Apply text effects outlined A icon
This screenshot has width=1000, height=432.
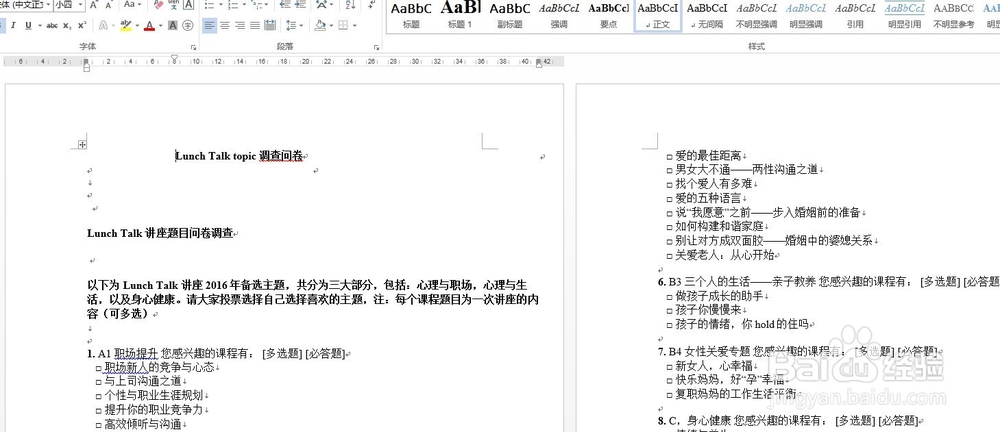[103, 26]
